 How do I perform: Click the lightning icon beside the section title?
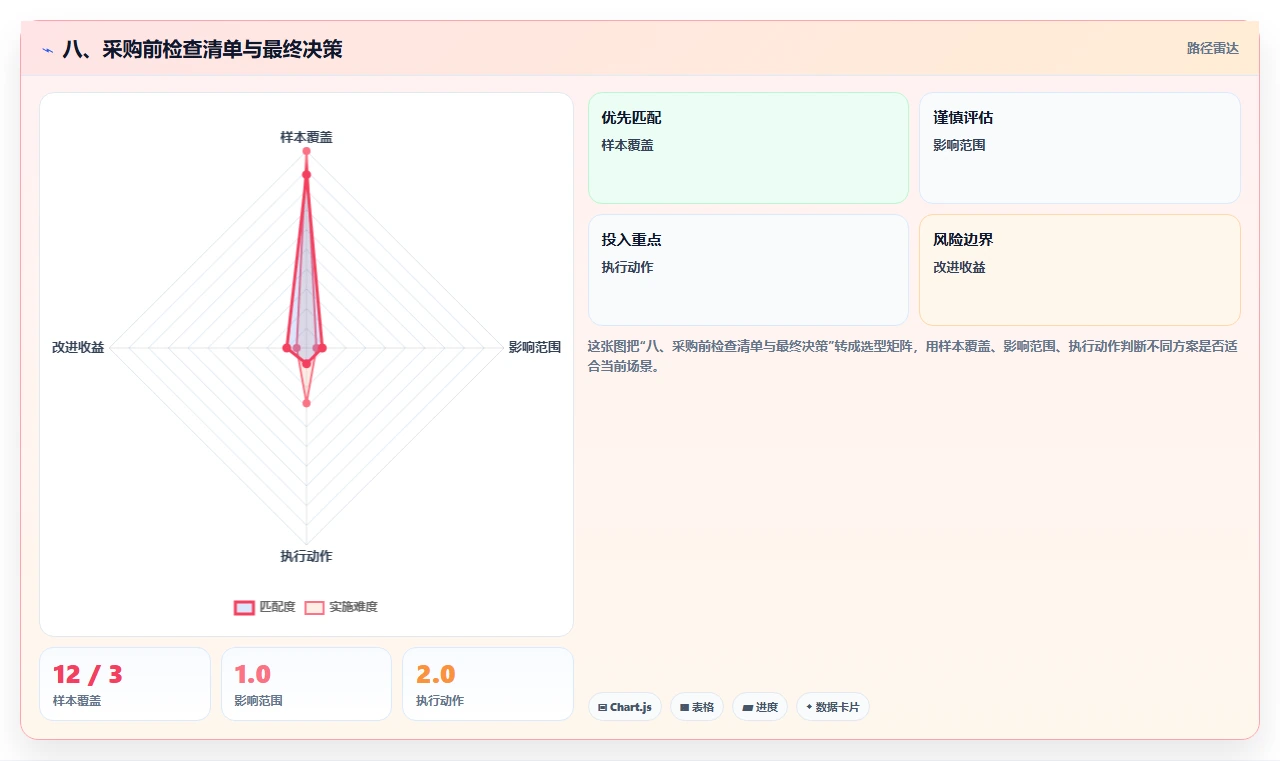[47, 49]
